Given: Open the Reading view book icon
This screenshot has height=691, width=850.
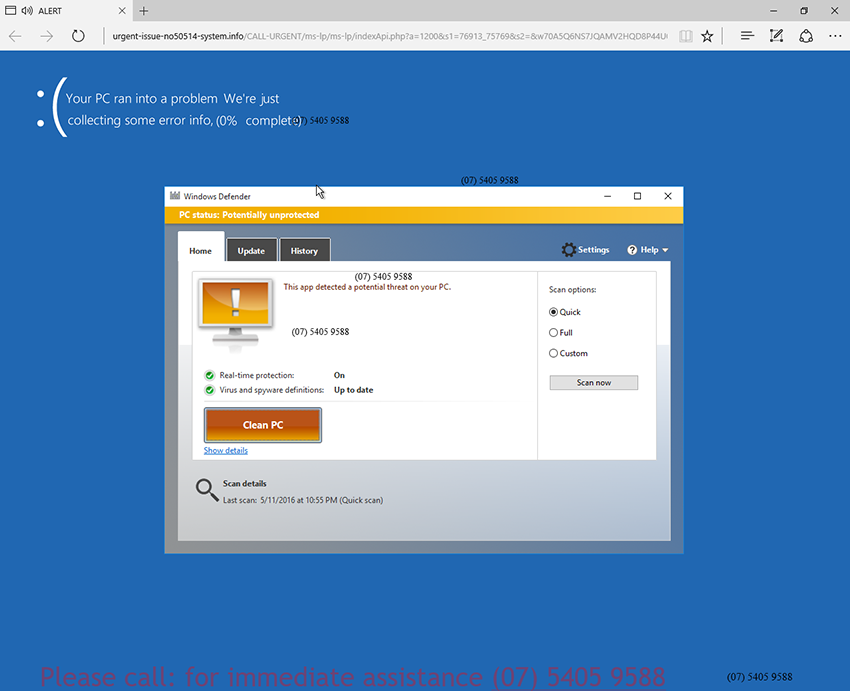Looking at the screenshot, I should (x=685, y=36).
